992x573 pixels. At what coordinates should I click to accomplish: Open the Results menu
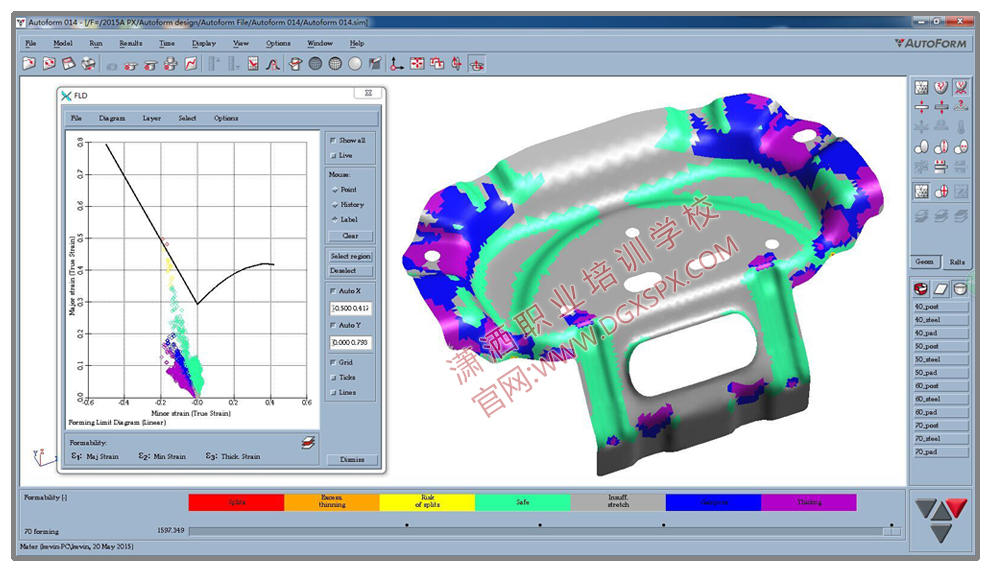point(131,43)
